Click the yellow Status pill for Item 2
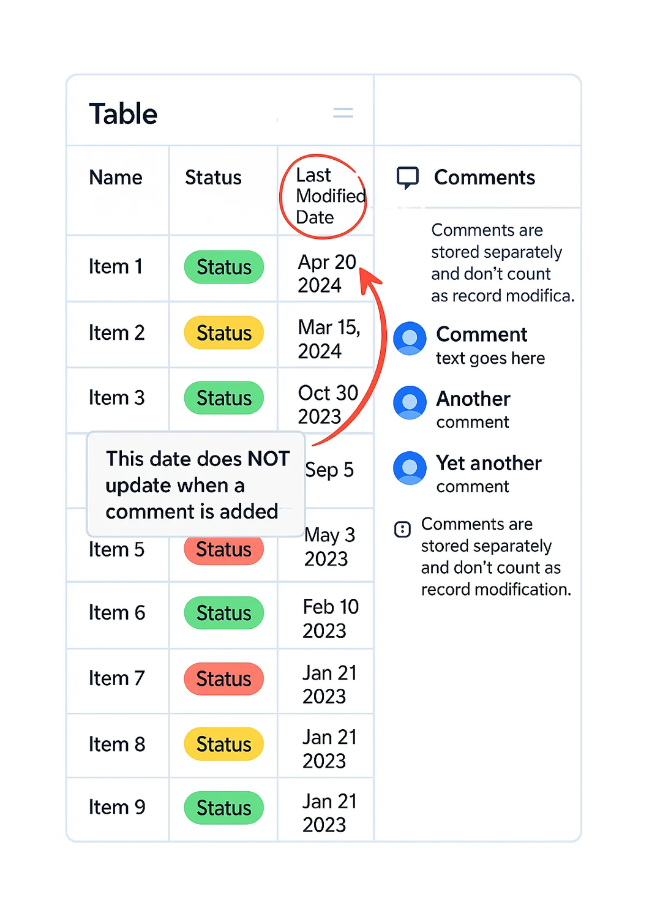Screen dimensions: 647x923 point(224,333)
